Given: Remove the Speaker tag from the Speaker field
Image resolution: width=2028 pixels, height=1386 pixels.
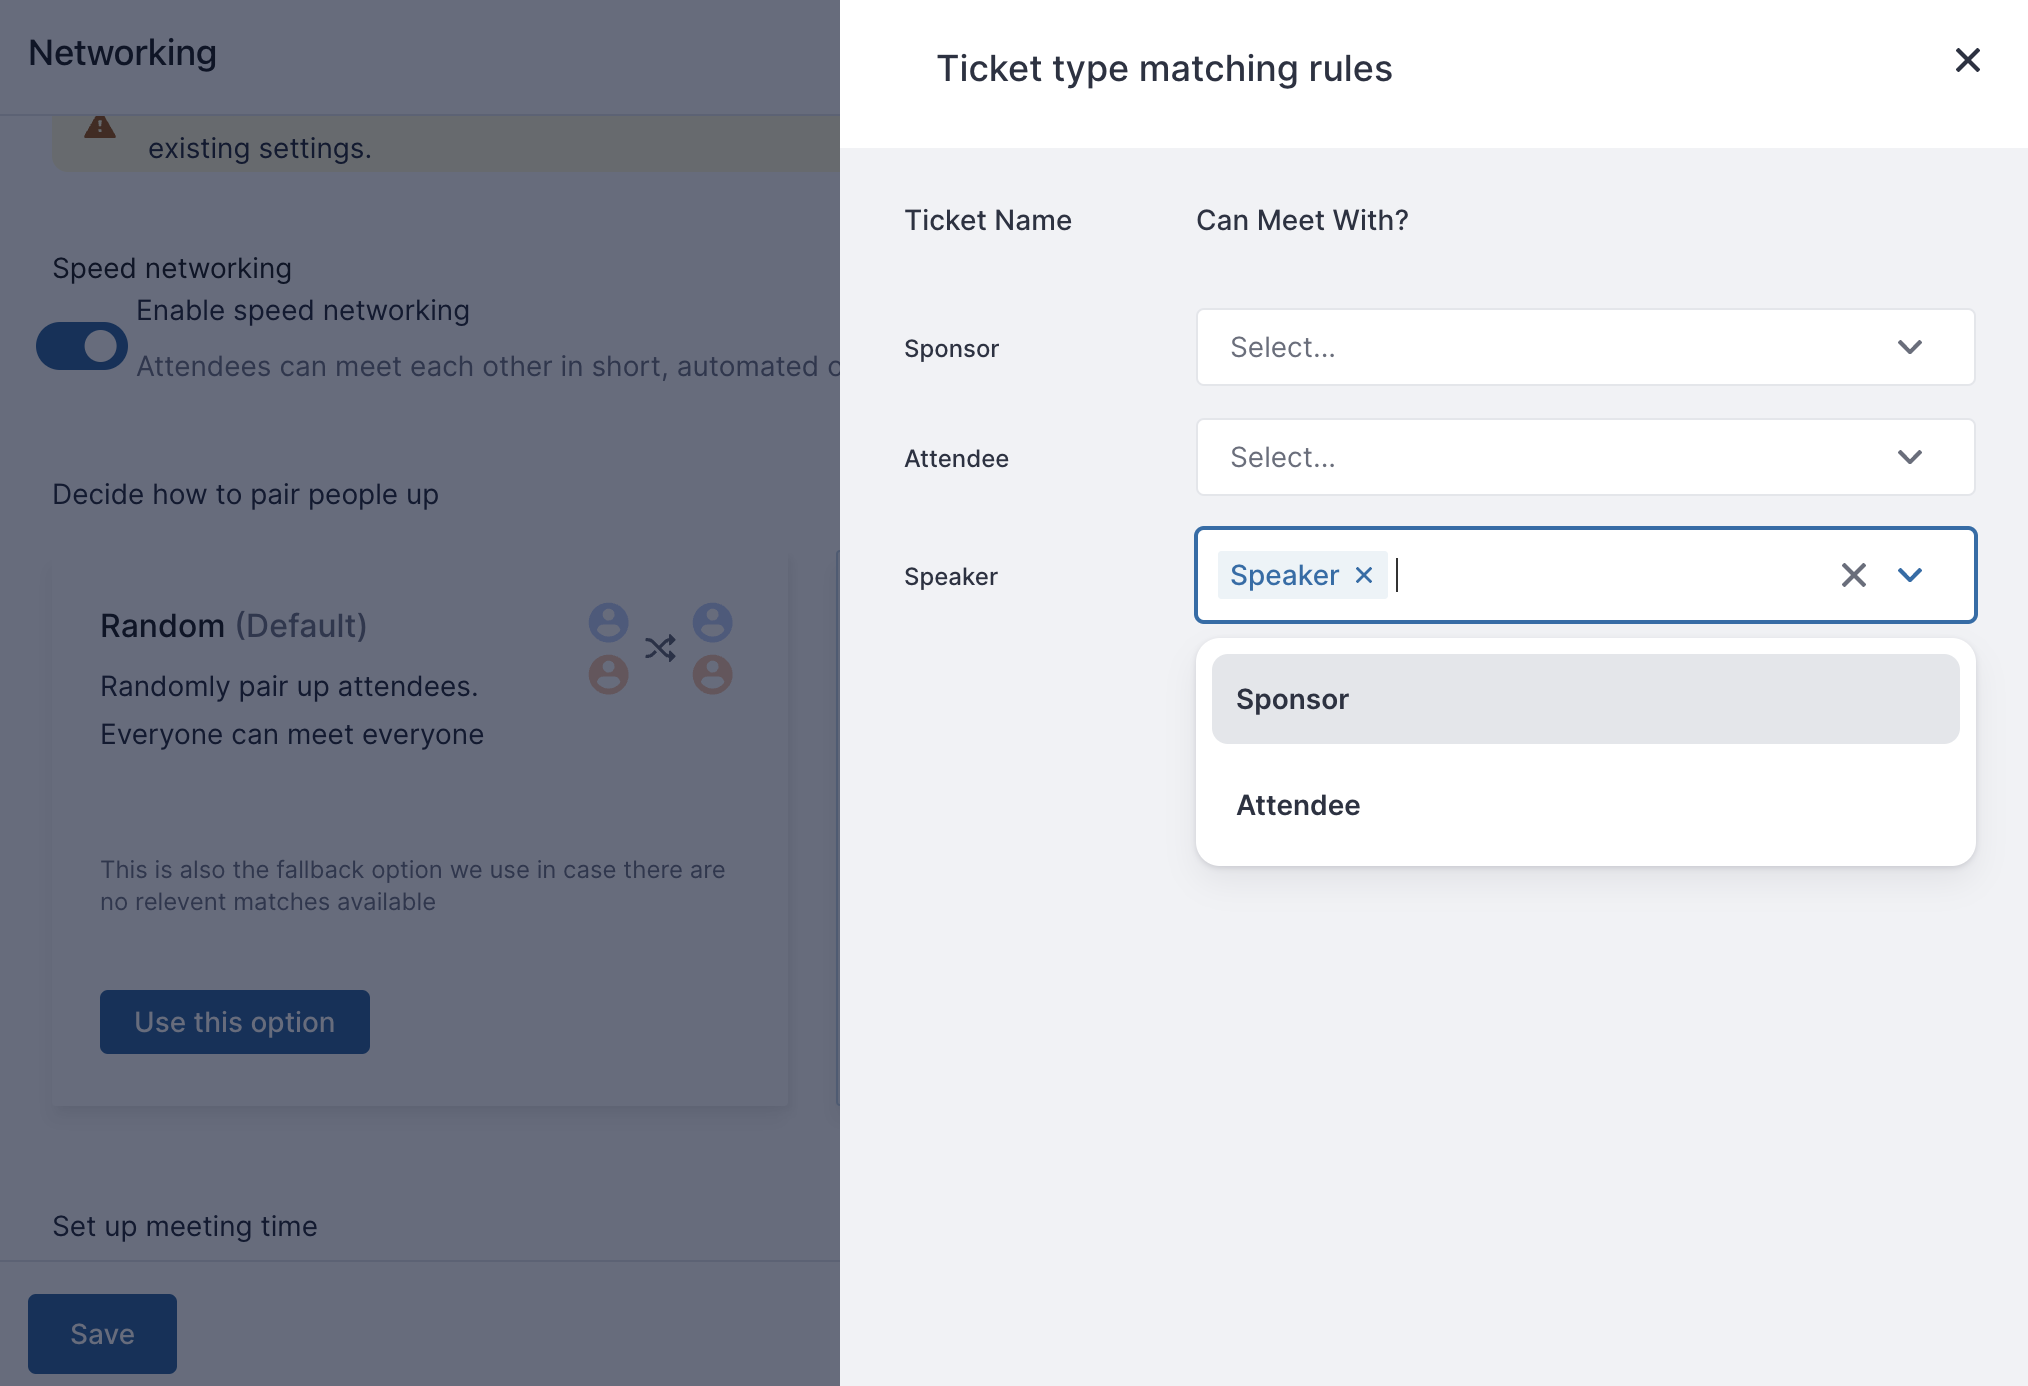Looking at the screenshot, I should click(1364, 575).
